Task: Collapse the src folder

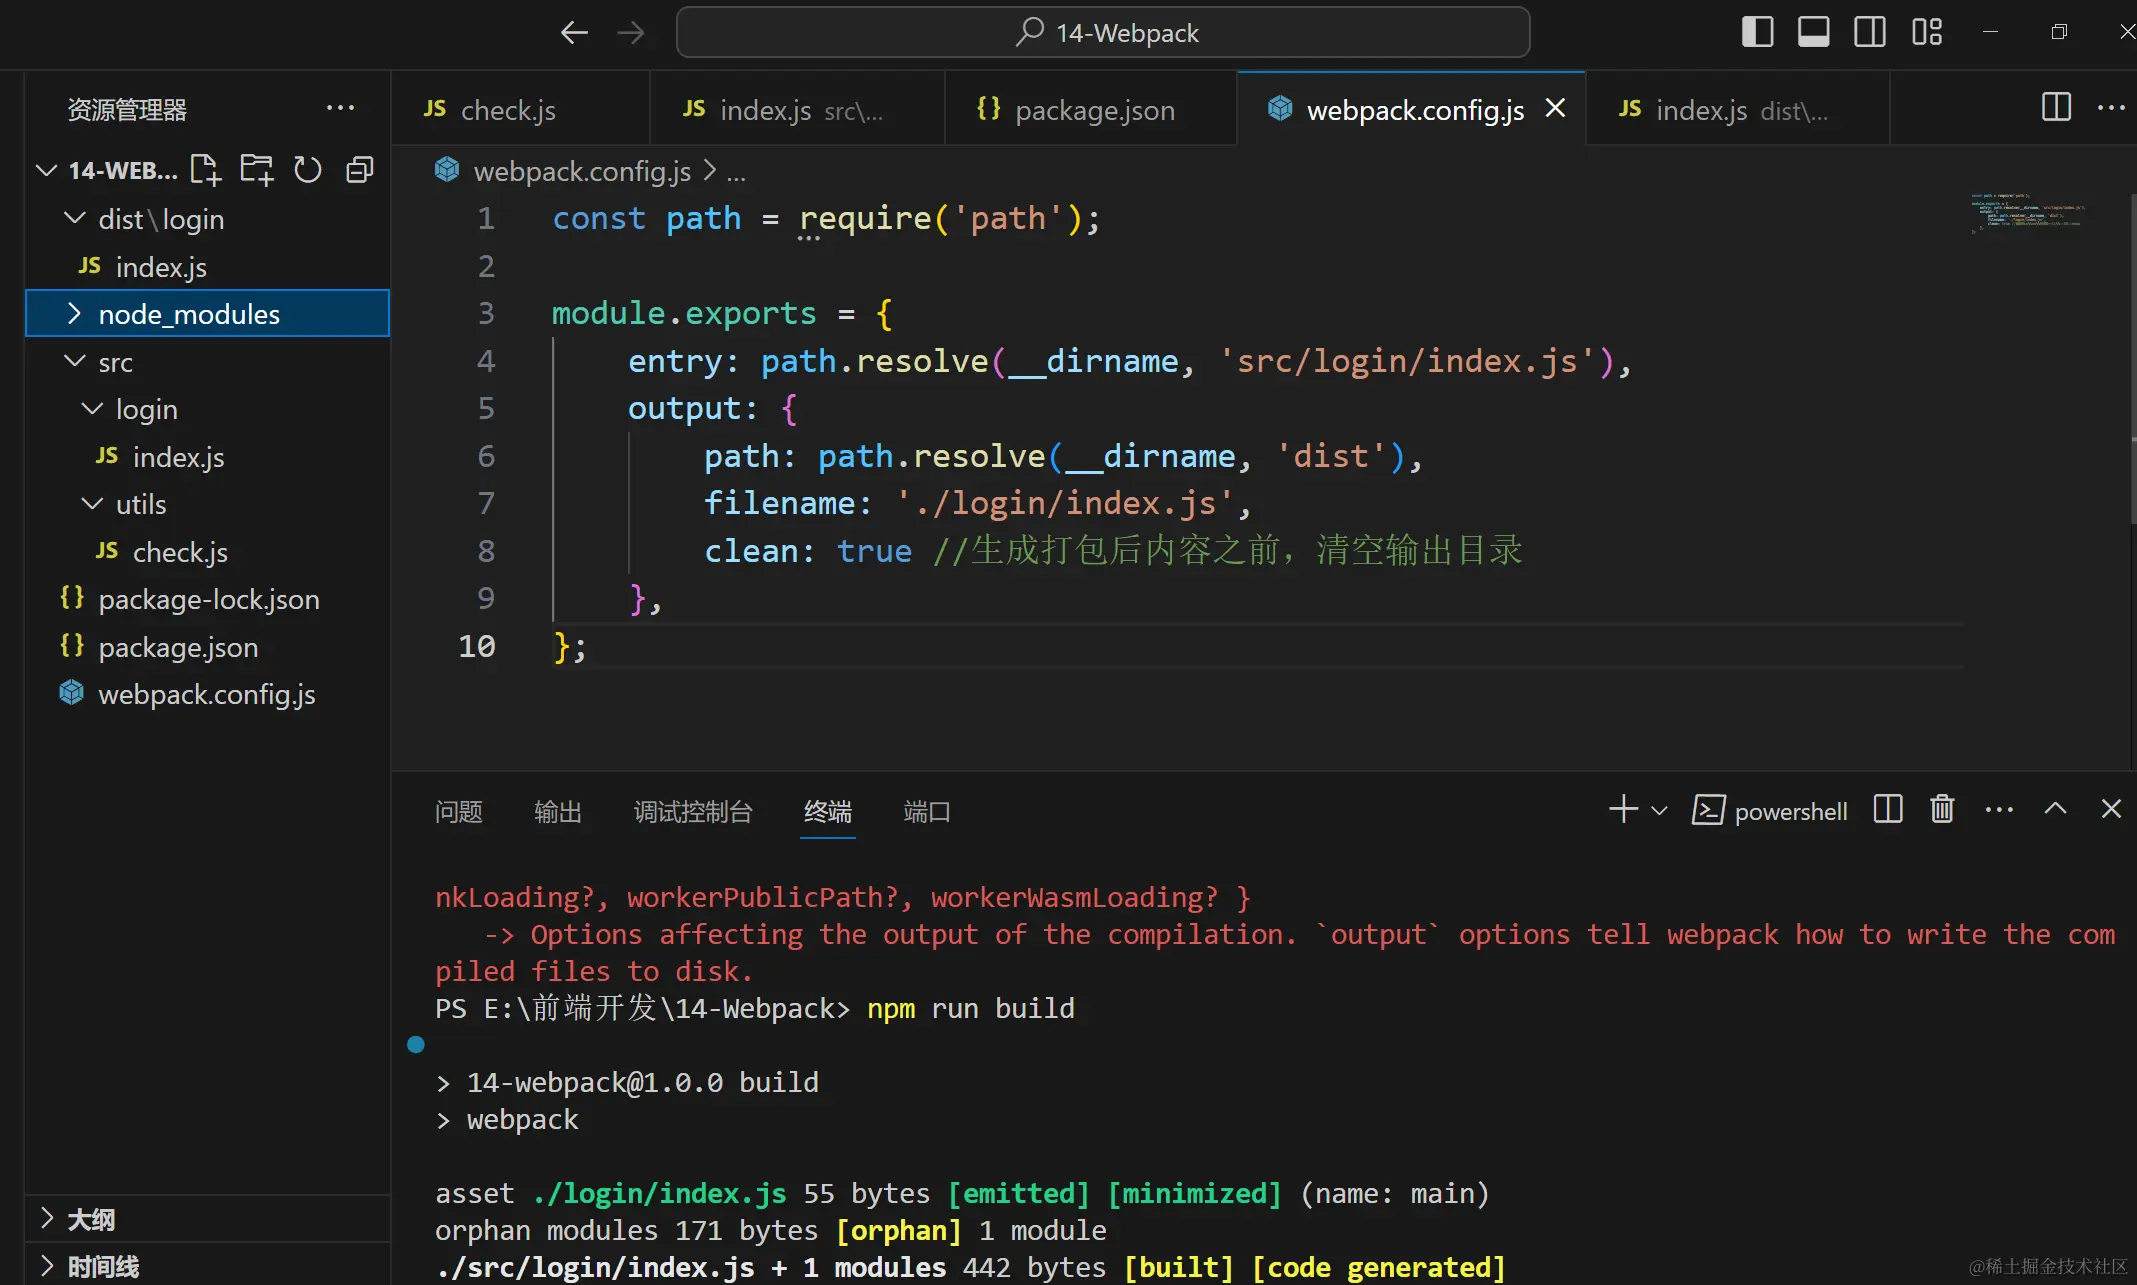Action: pos(74,361)
